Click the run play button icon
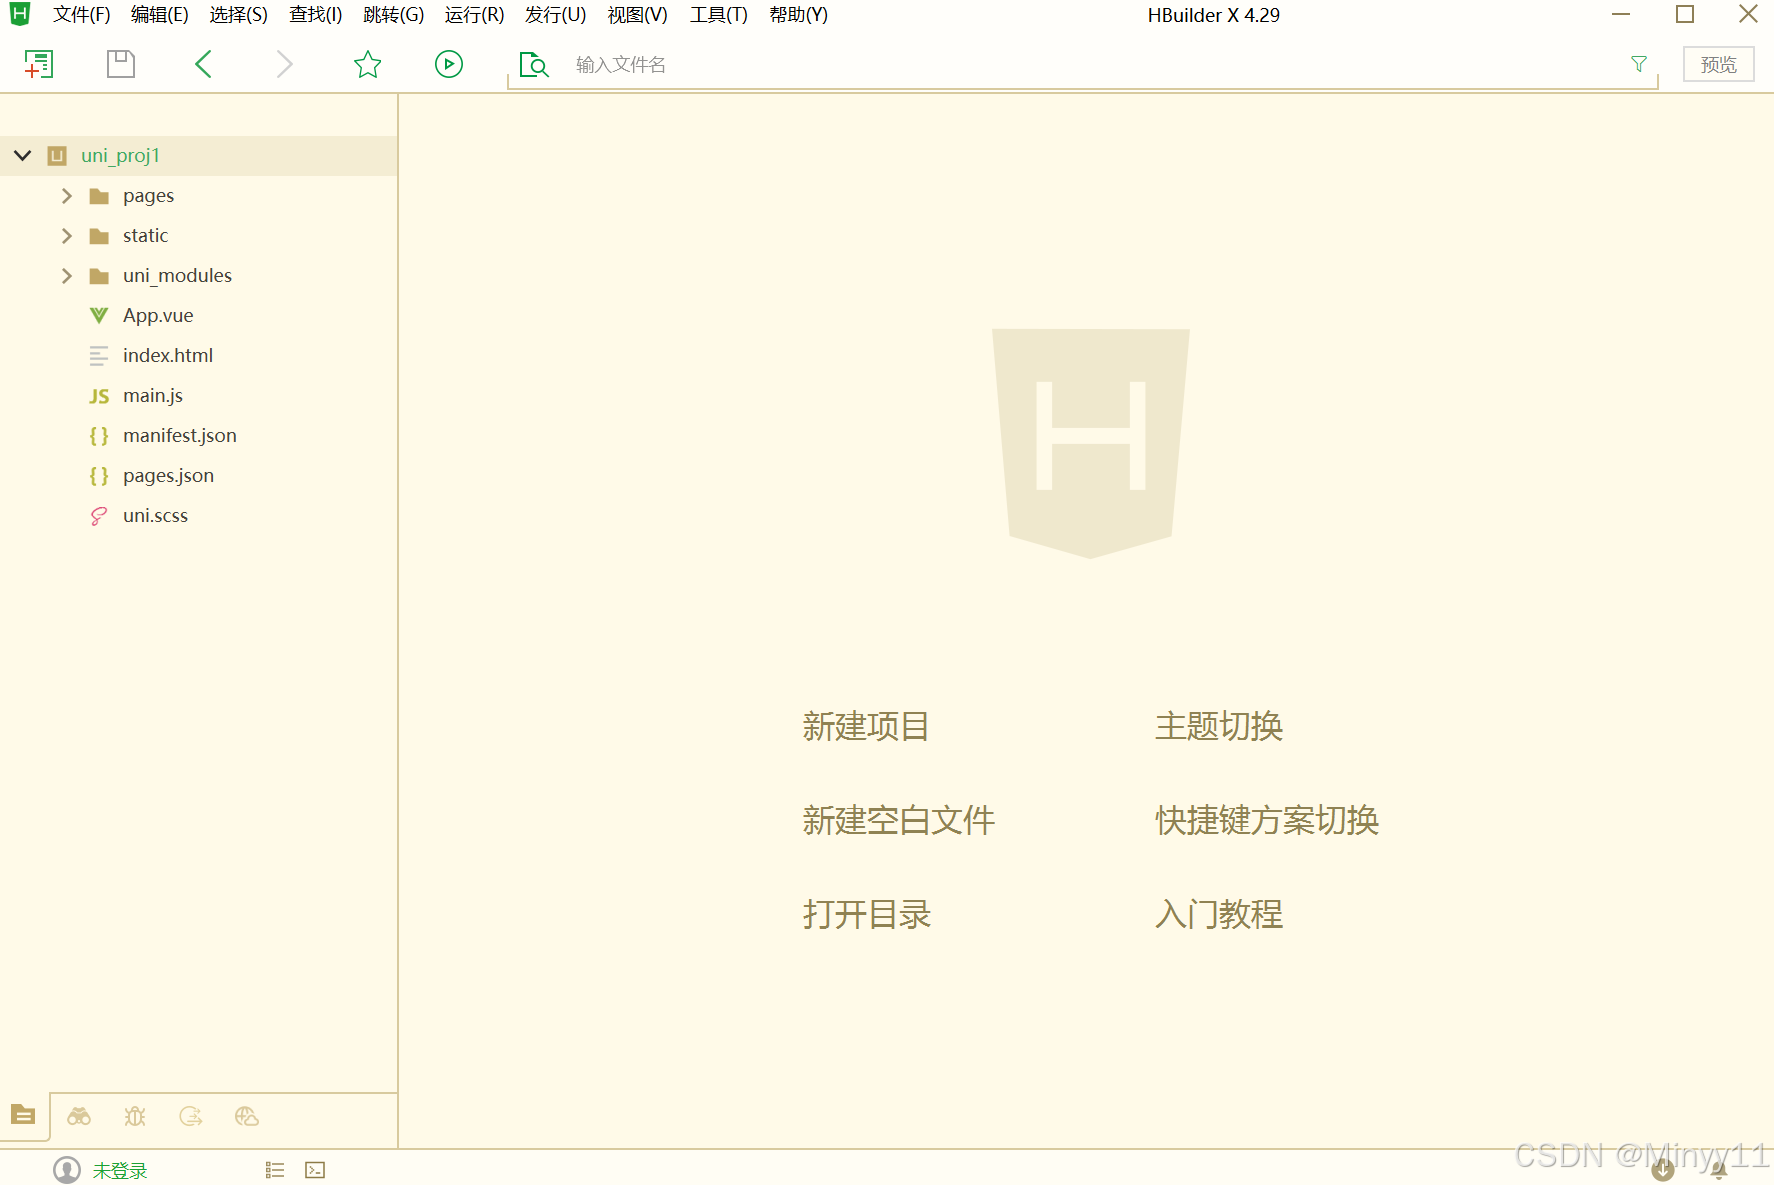Screen dimensions: 1774x1185 (449, 64)
